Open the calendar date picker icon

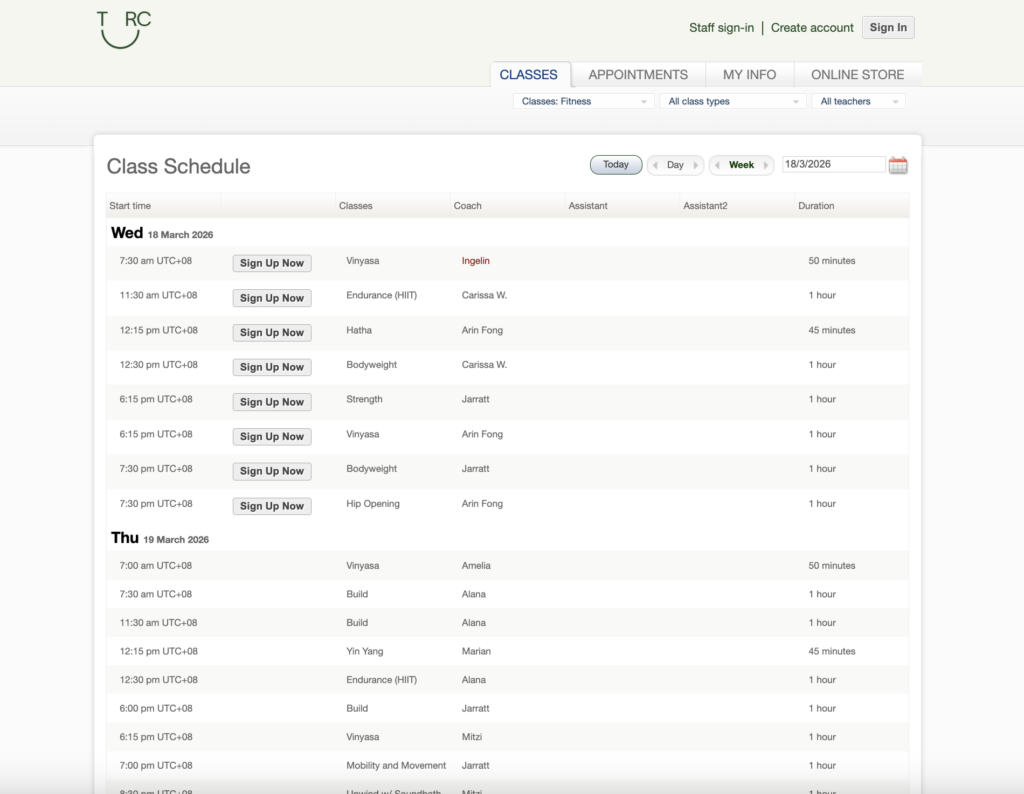pyautogui.click(x=898, y=165)
